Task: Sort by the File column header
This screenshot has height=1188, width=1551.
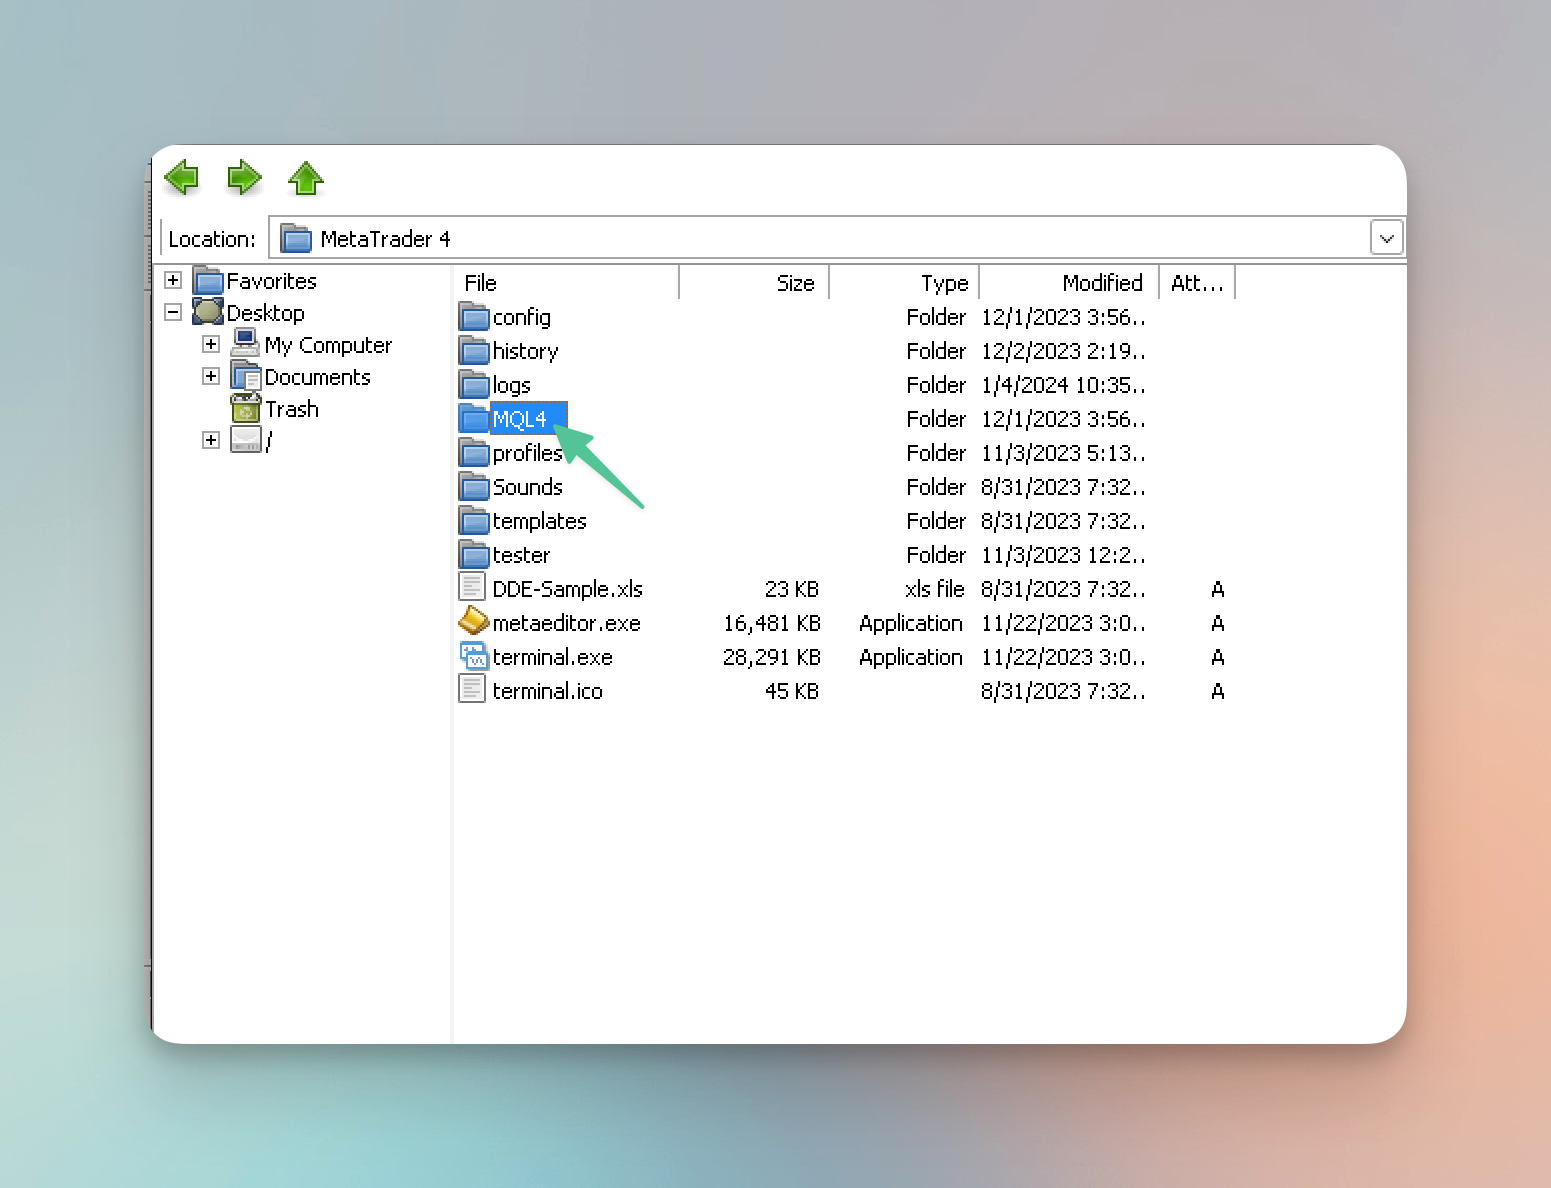Action: [x=566, y=283]
